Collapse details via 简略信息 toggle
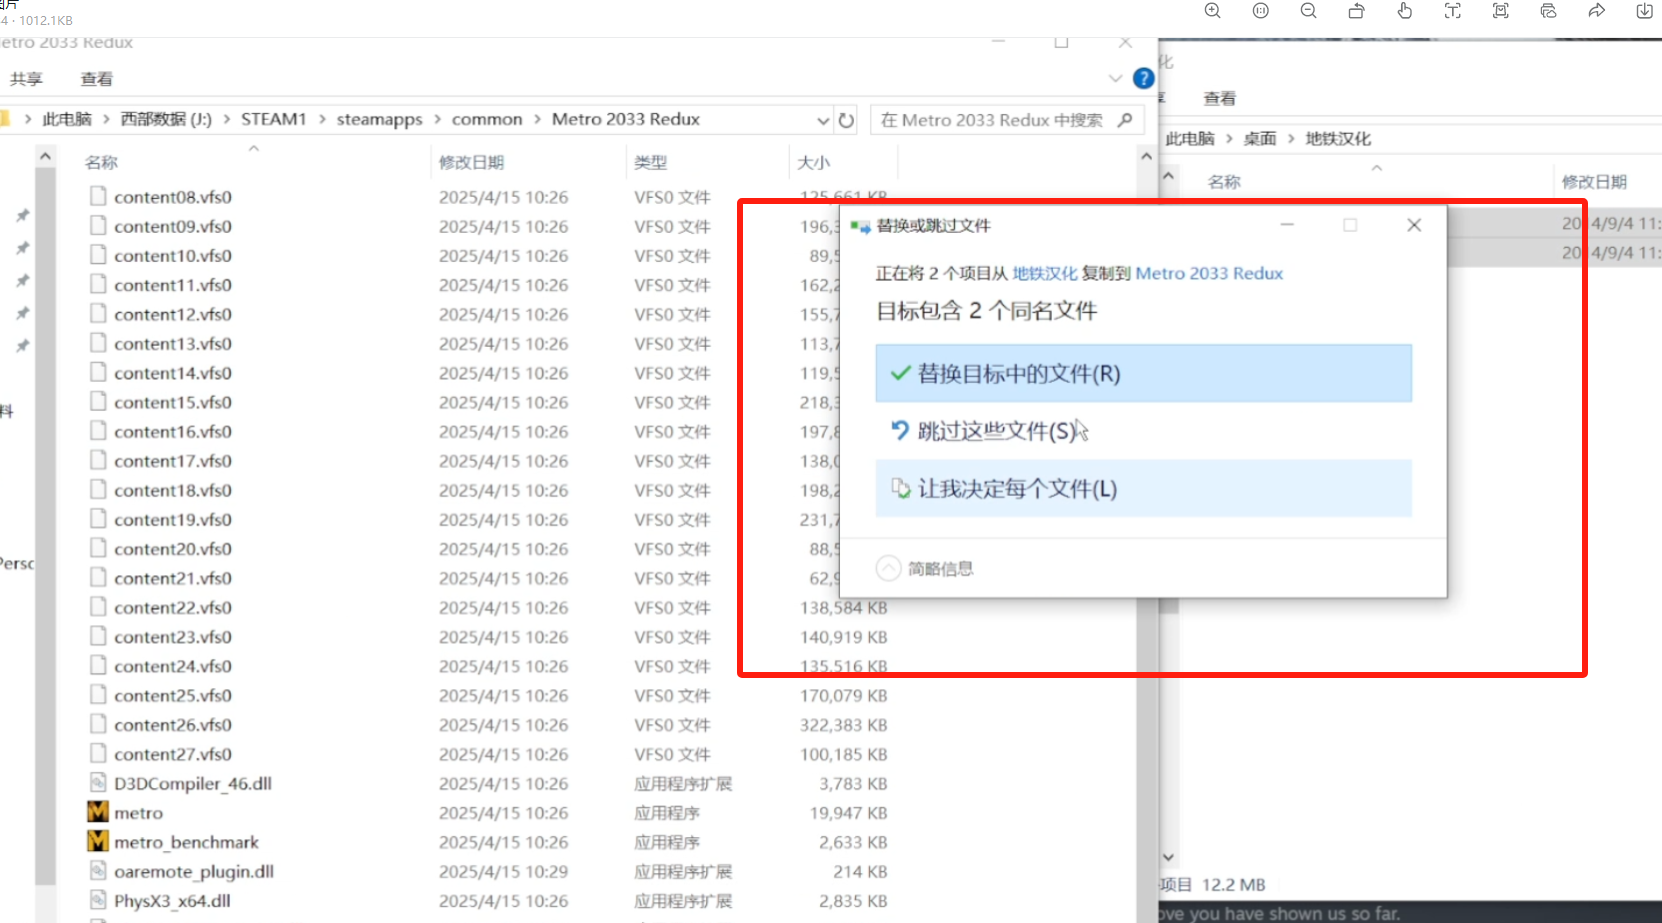 925,568
